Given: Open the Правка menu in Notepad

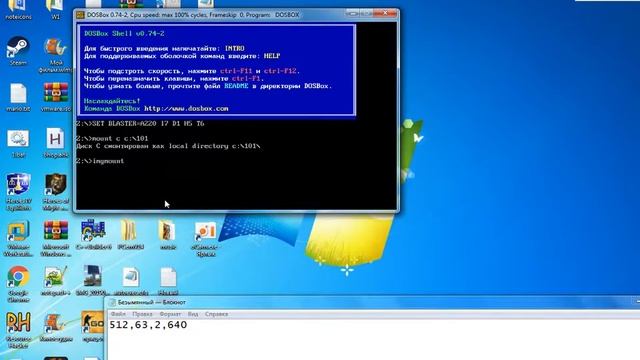Looking at the screenshot, I should point(142,314).
